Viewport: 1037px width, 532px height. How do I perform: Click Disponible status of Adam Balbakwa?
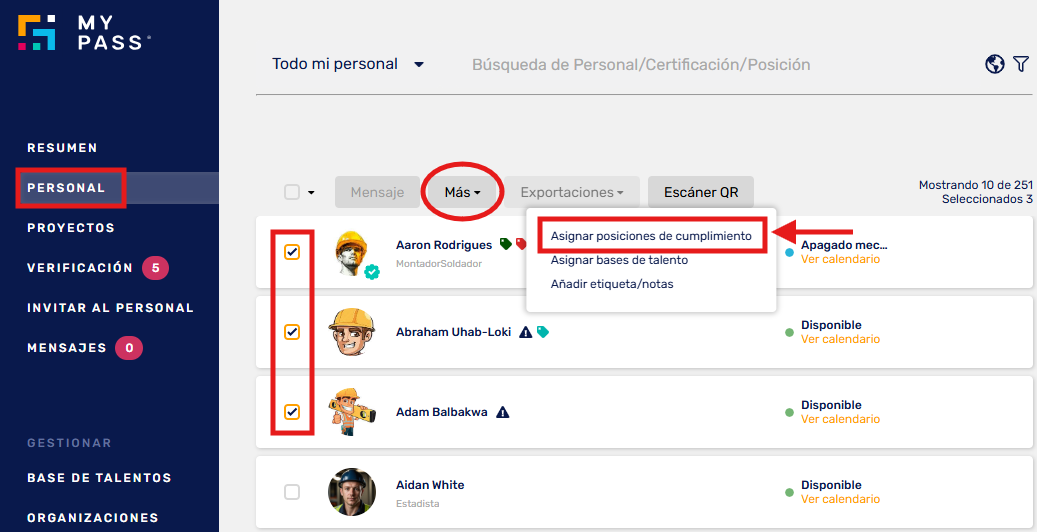831,405
